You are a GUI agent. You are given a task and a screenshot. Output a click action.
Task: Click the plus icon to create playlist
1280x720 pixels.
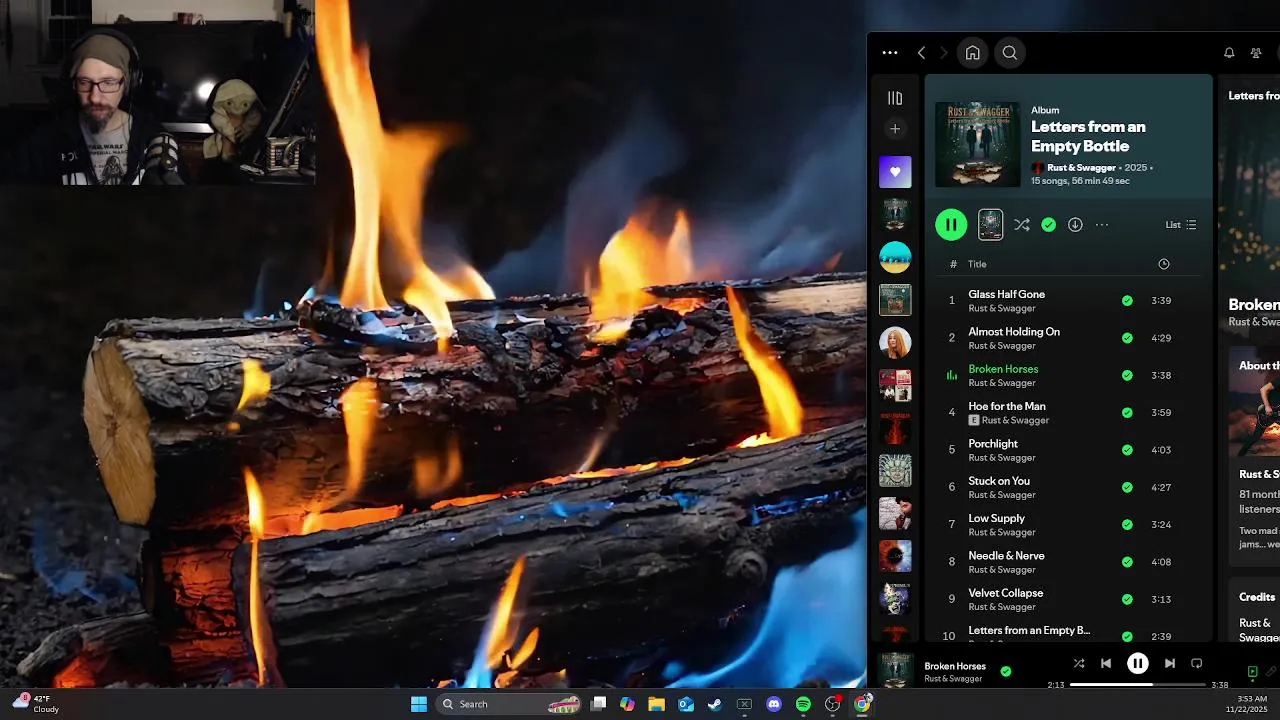[895, 129]
